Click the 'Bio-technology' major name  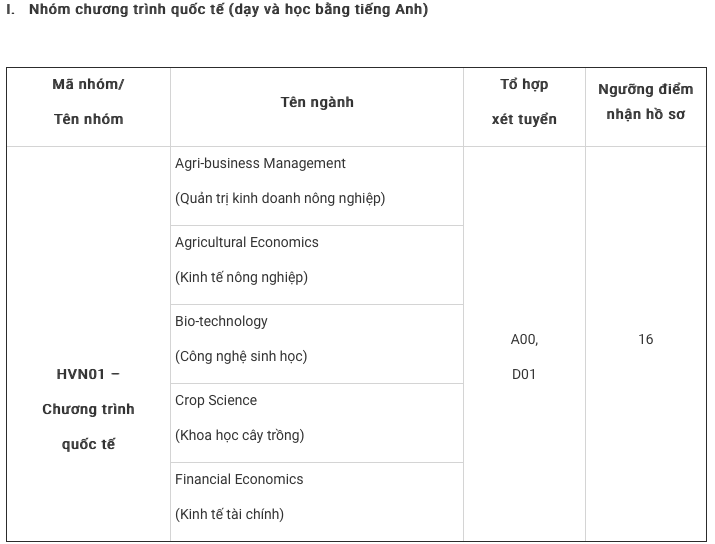221,321
